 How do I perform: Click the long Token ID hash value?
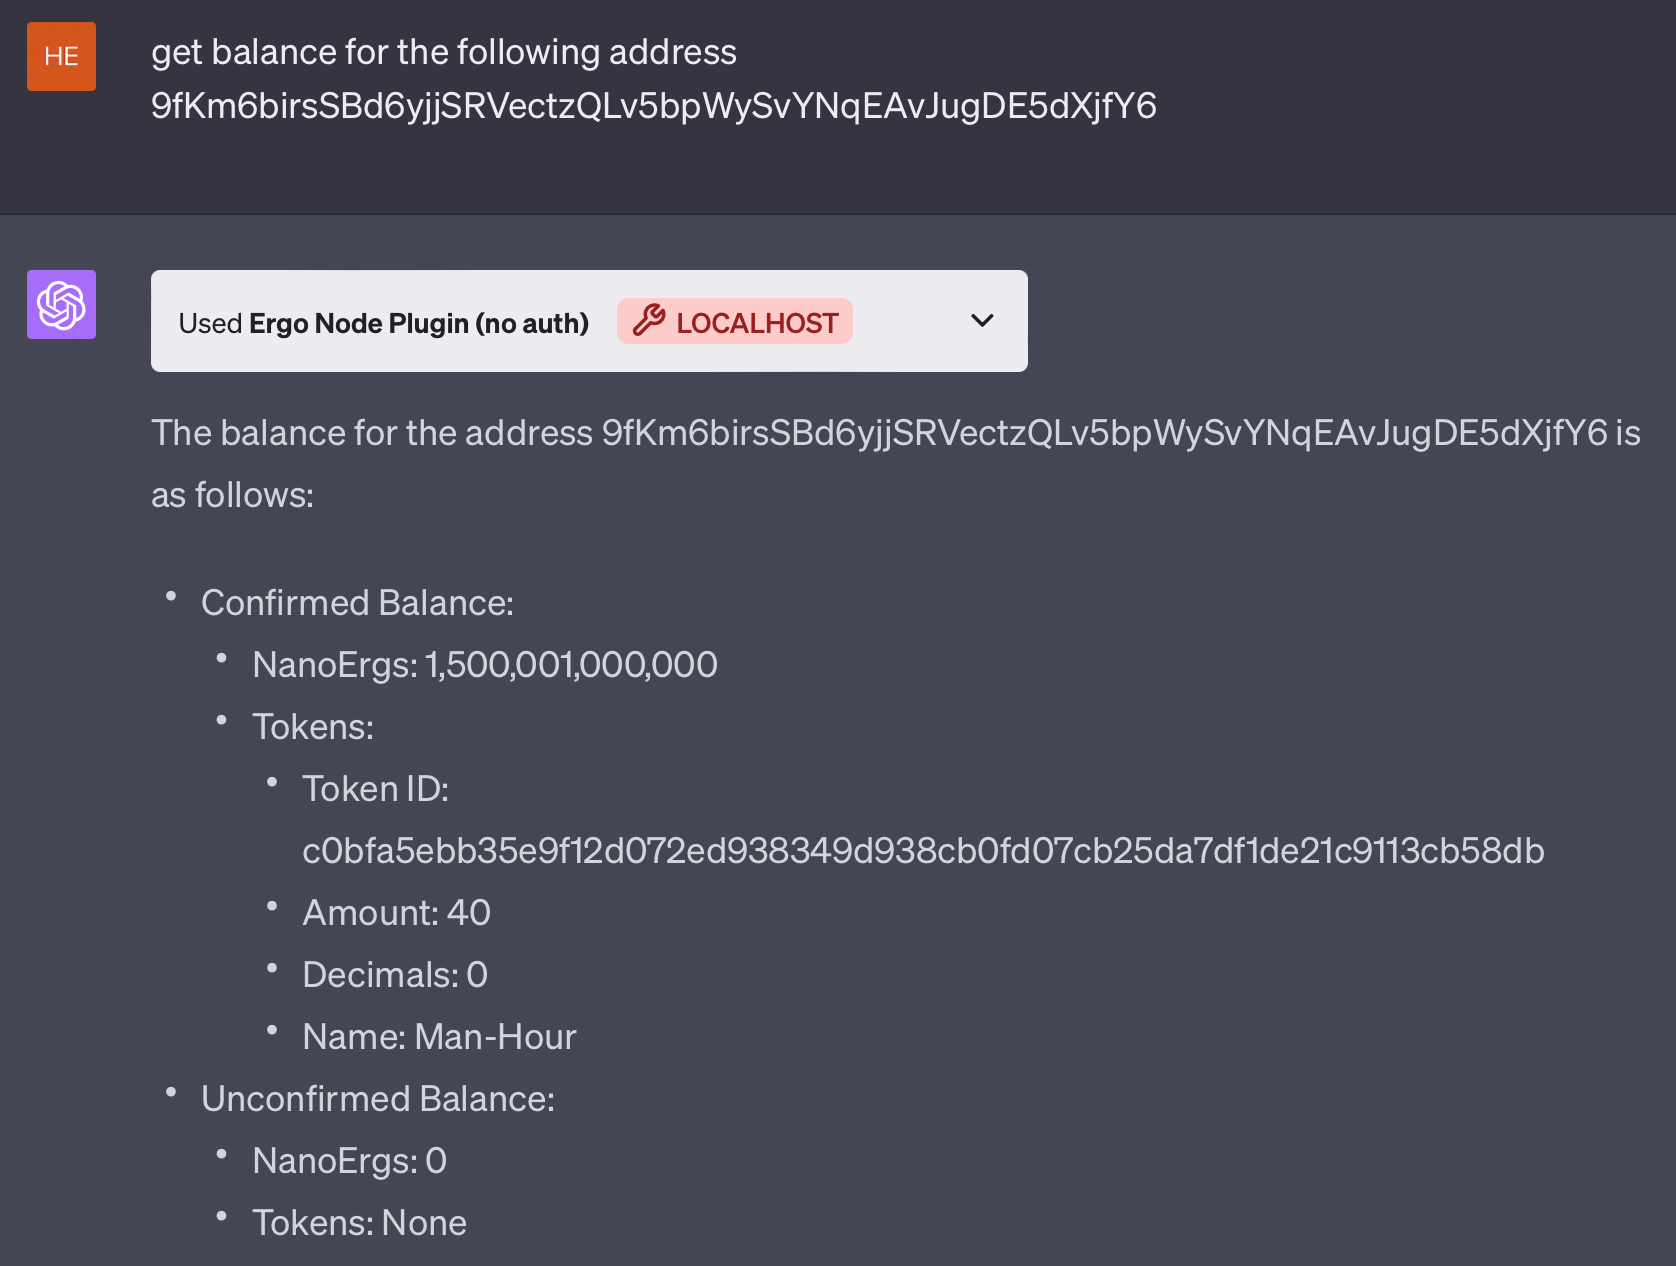coord(923,851)
